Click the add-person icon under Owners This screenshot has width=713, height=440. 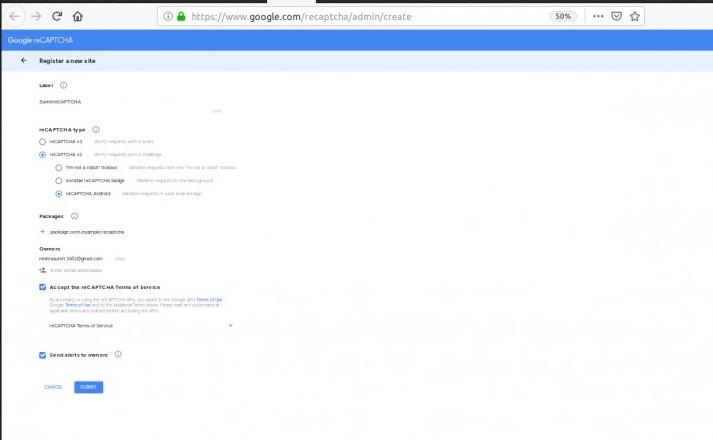(x=42, y=270)
